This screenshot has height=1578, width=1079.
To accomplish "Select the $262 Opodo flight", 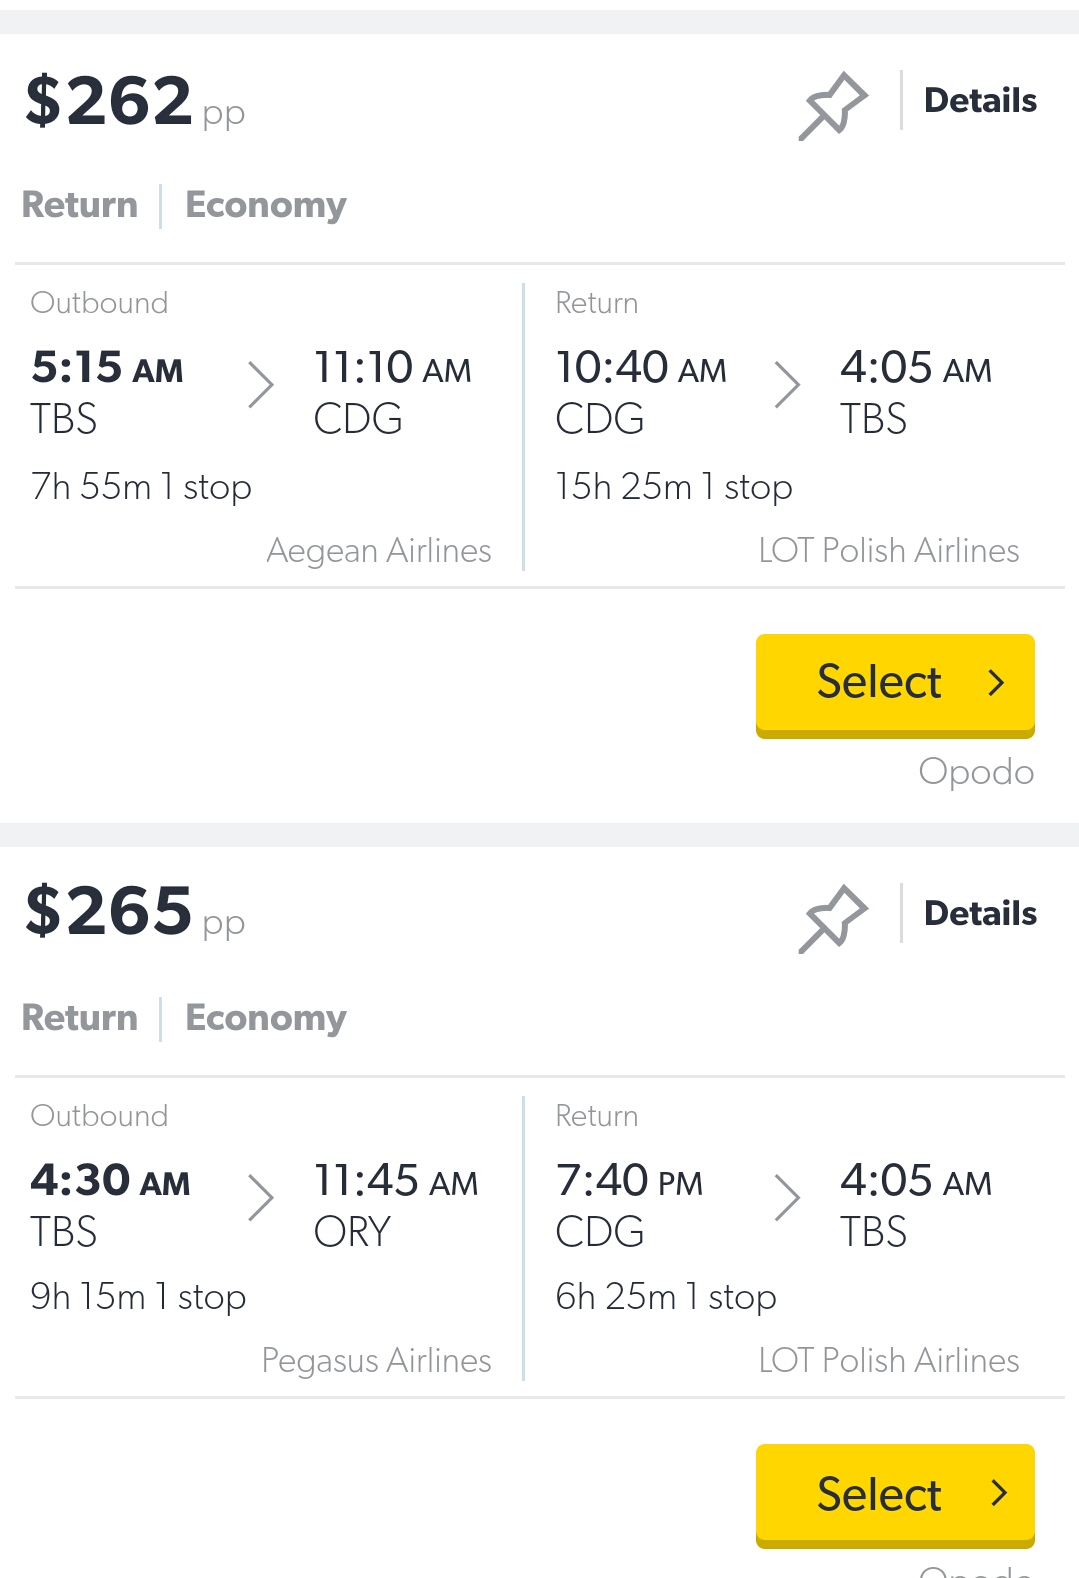I will click(895, 685).
